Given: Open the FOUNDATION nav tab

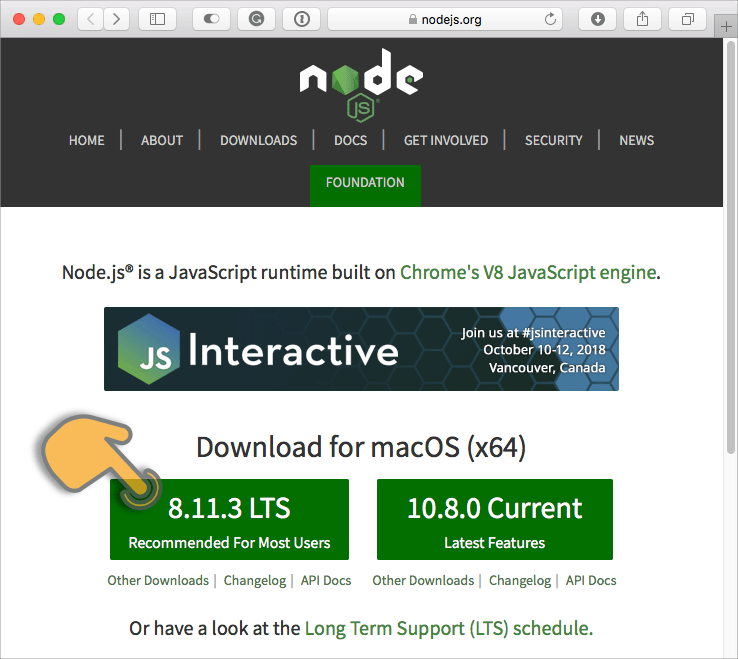Looking at the screenshot, I should pyautogui.click(x=365, y=185).
